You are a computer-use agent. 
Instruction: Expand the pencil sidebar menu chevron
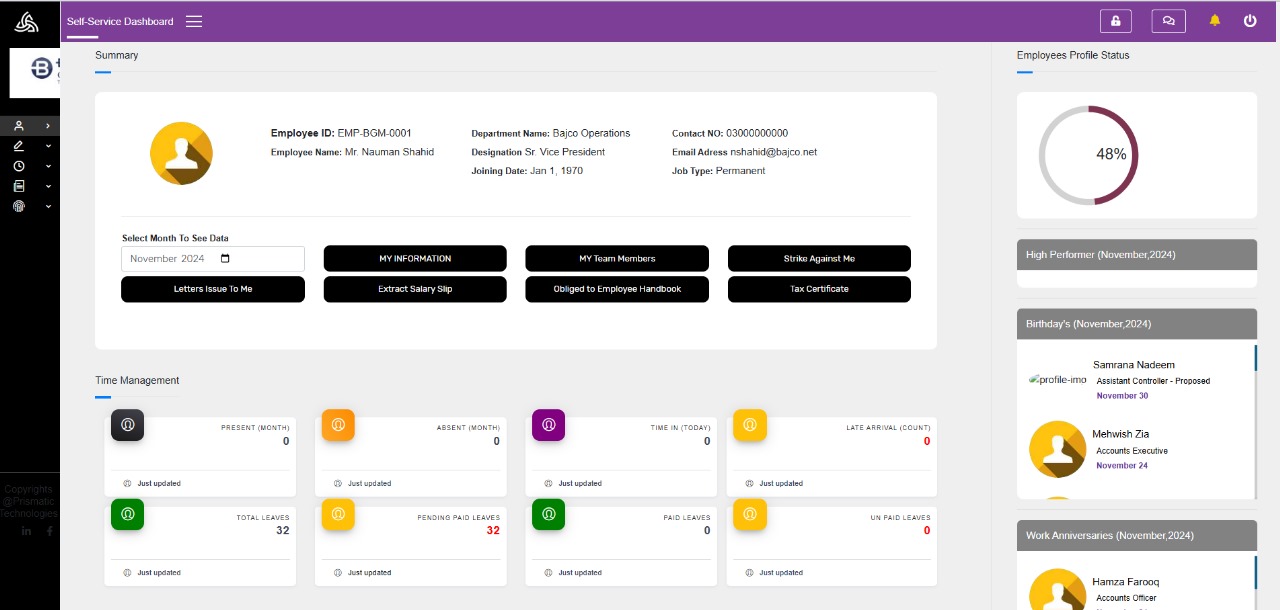tap(48, 146)
